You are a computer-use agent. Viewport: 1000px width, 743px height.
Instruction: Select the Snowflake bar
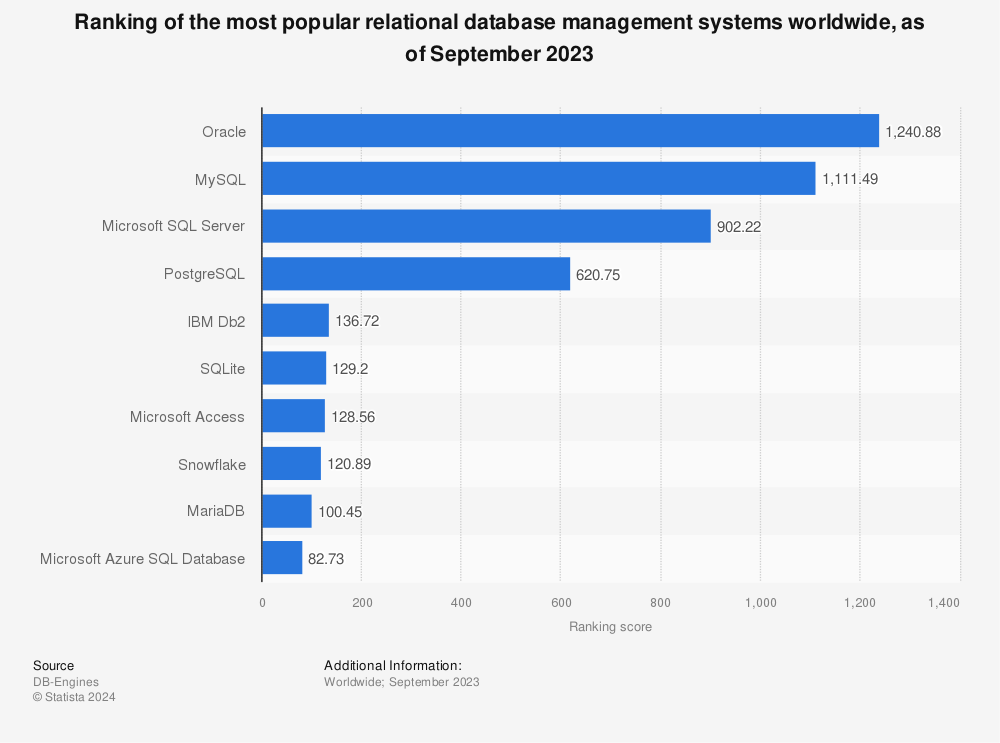(292, 464)
